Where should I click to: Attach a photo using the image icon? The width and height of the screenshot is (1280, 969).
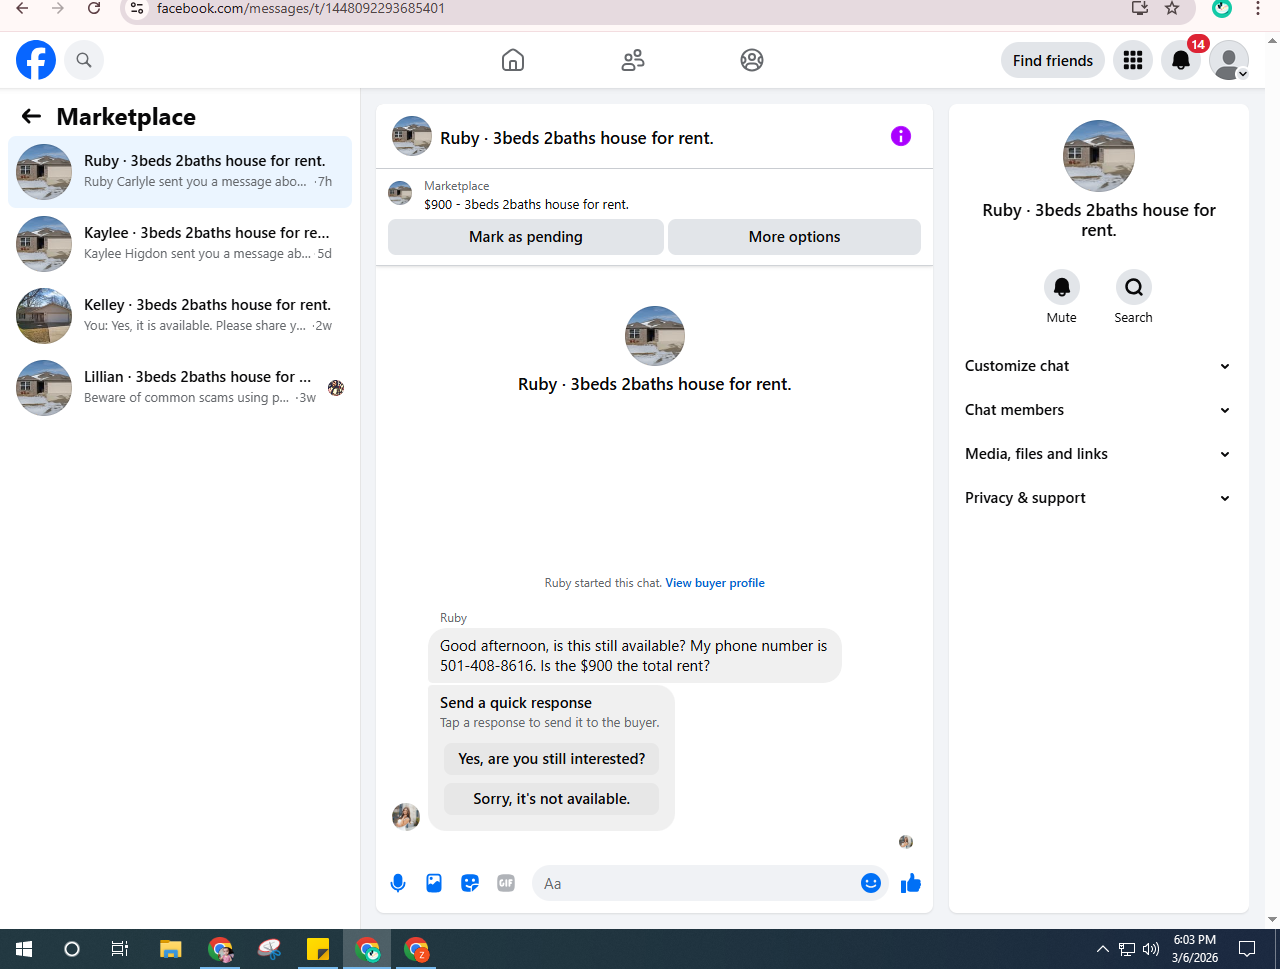[x=434, y=883]
